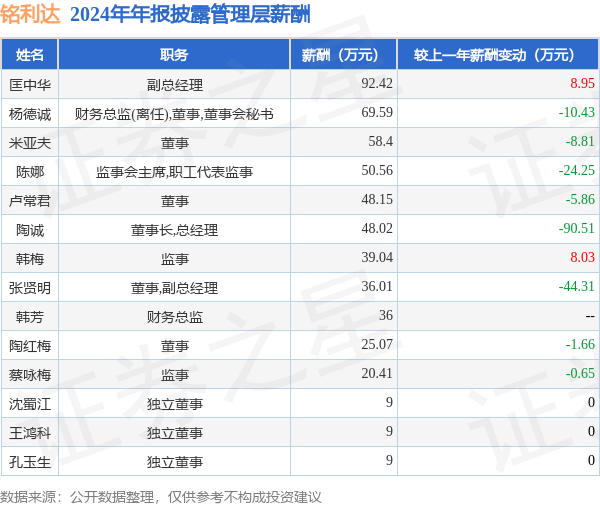Click the 薪酬（万元） column header
The height and width of the screenshot is (506, 600).
coord(343,55)
